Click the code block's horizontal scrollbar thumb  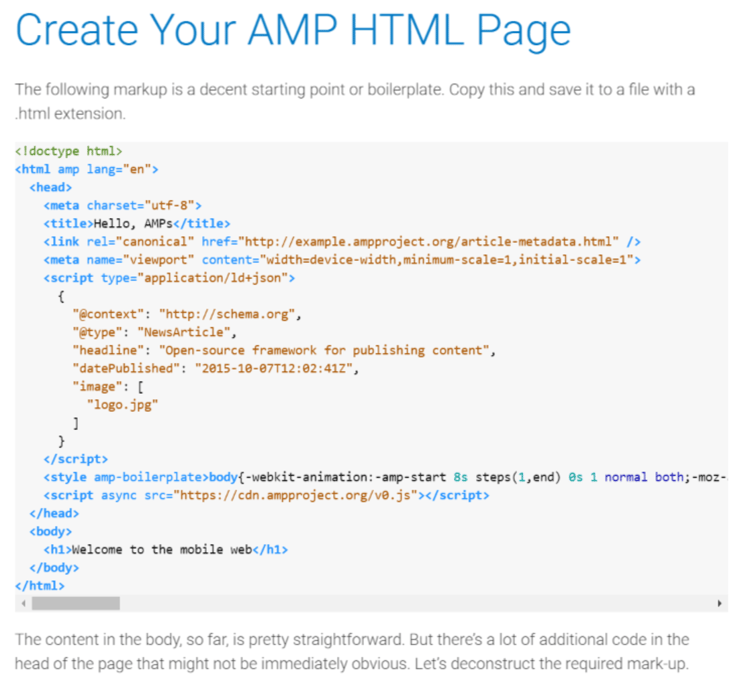pyautogui.click(x=75, y=604)
